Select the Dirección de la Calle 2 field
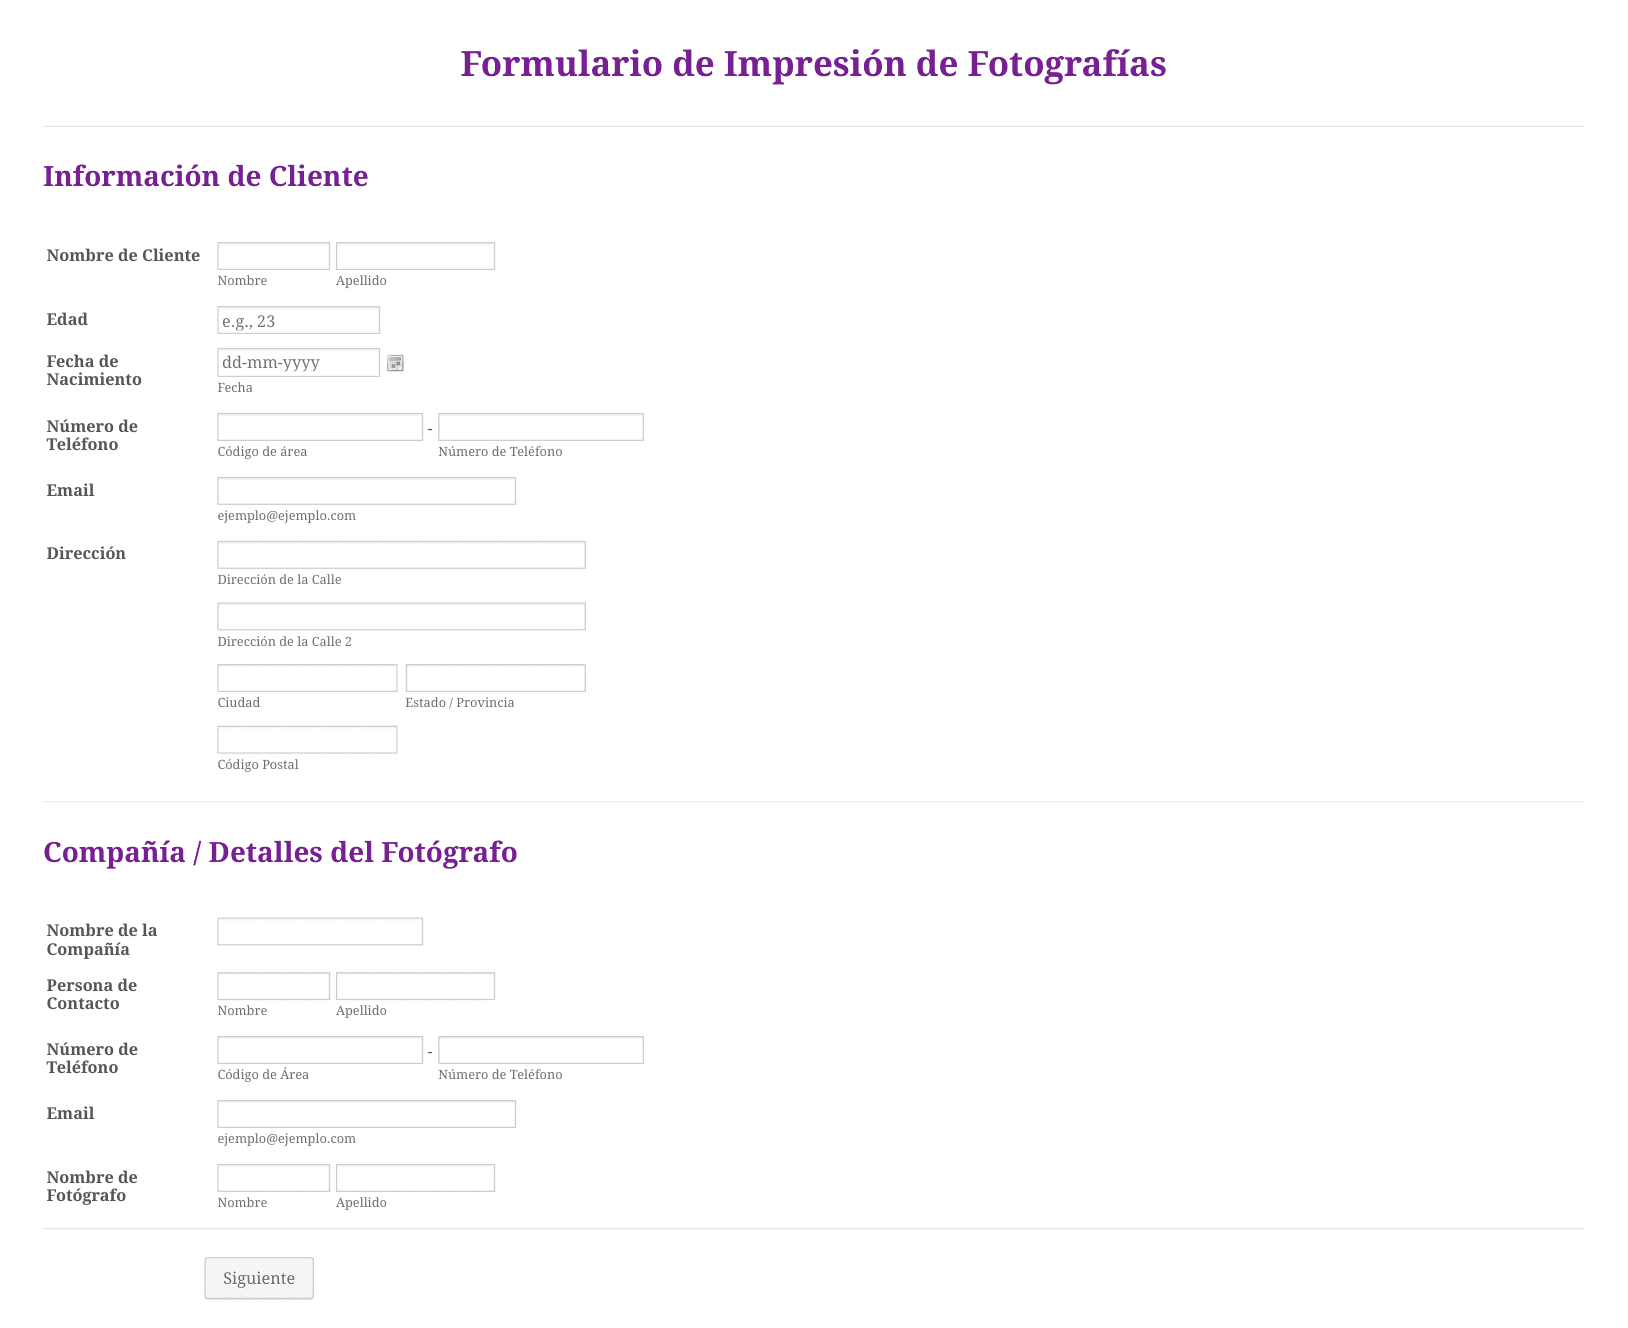The height and width of the screenshot is (1328, 1628). point(402,616)
